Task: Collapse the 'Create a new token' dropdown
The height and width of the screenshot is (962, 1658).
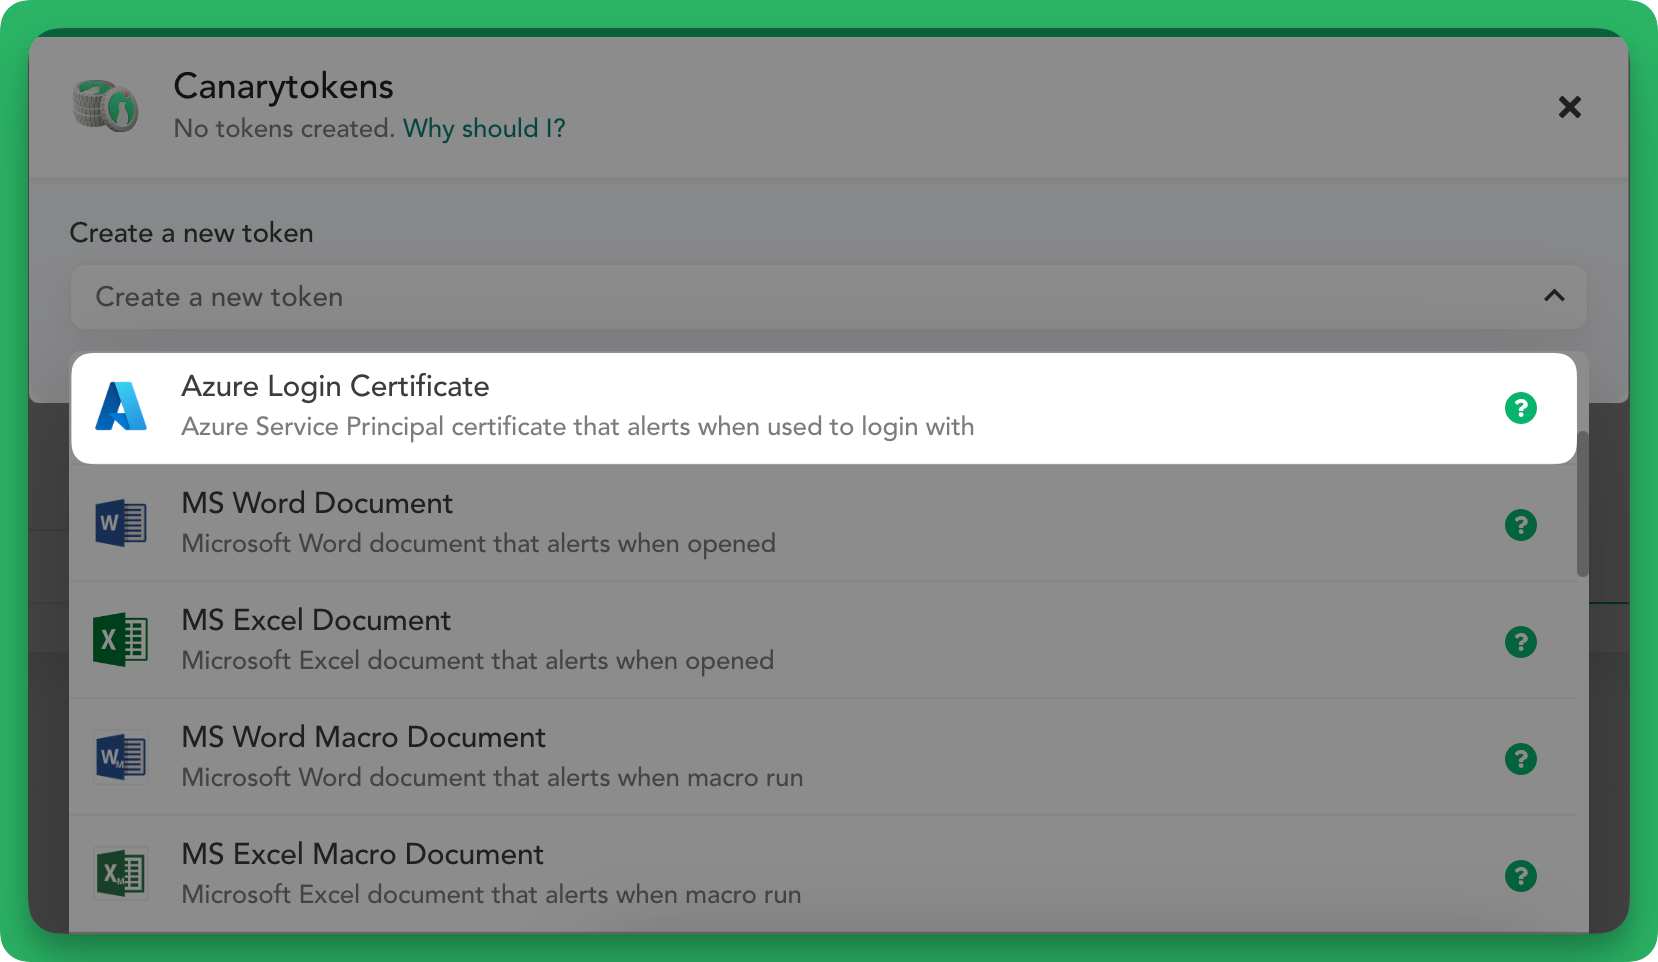Action: click(x=828, y=297)
